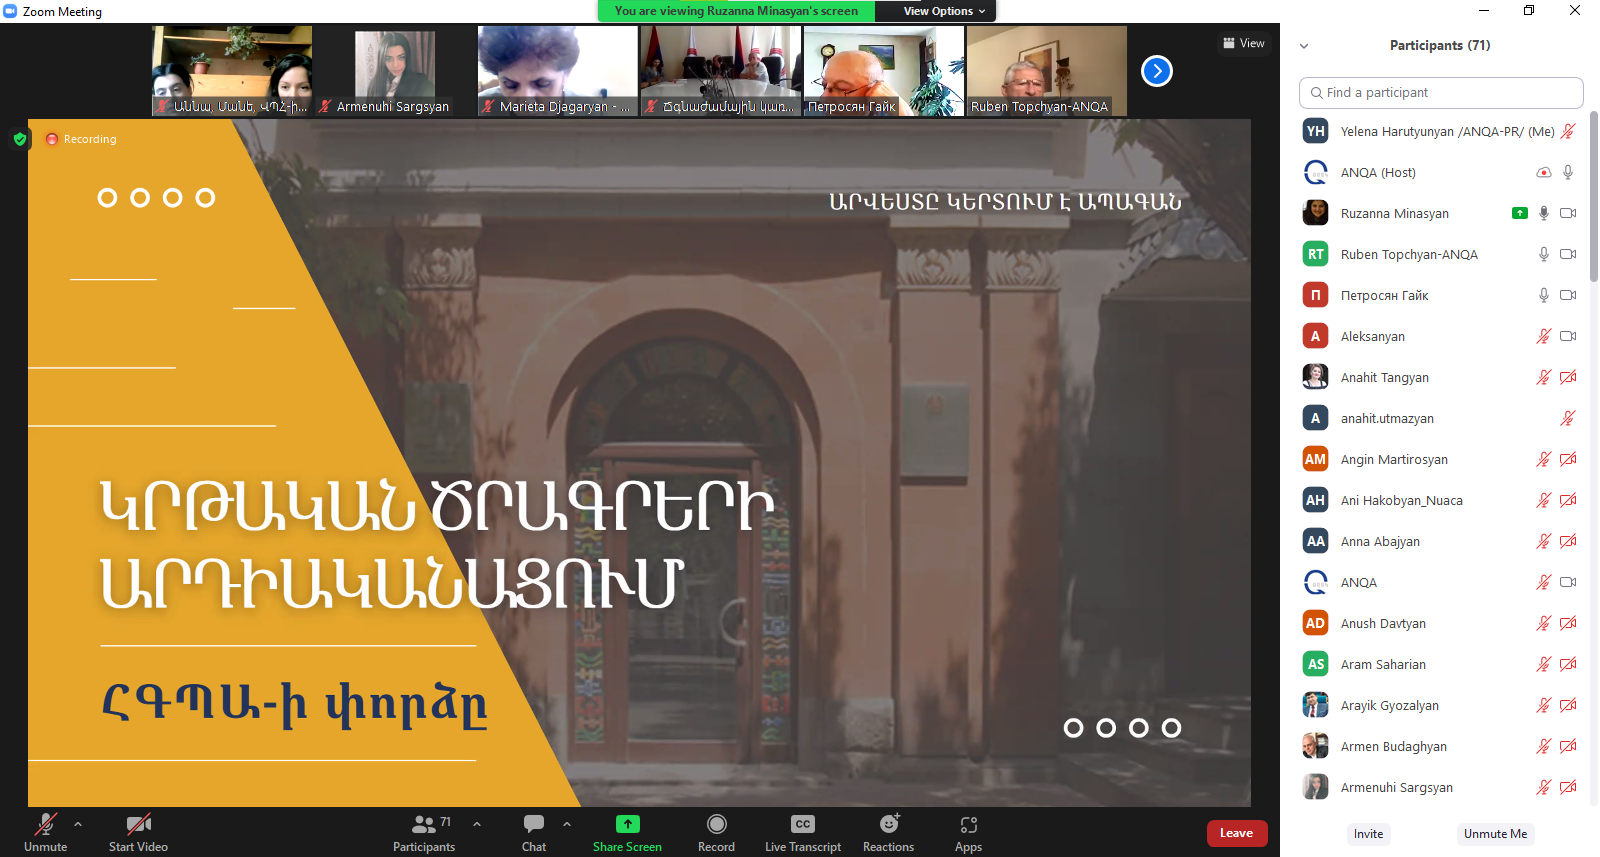The height and width of the screenshot is (857, 1600).
Task: Open the Apps icon
Action: coord(968,825)
